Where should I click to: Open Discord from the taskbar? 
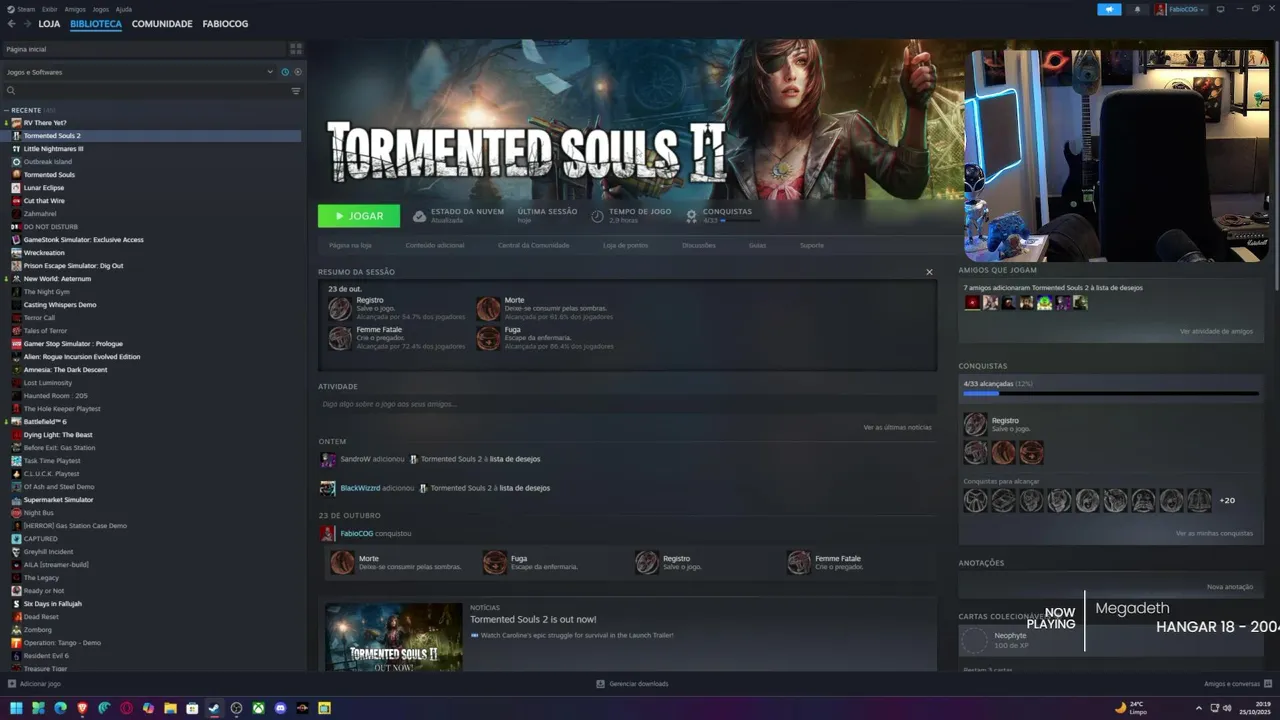(280, 708)
